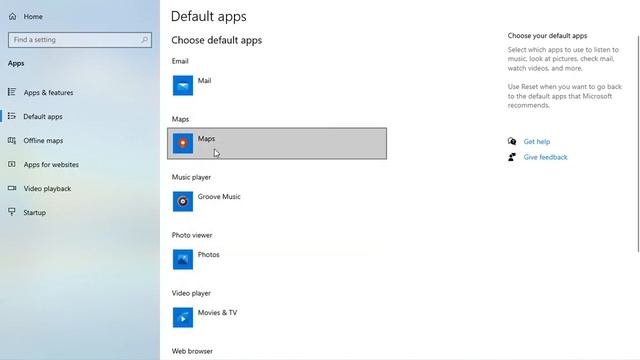Click the Apps section header in sidebar
The image size is (640, 360).
pos(16,63)
